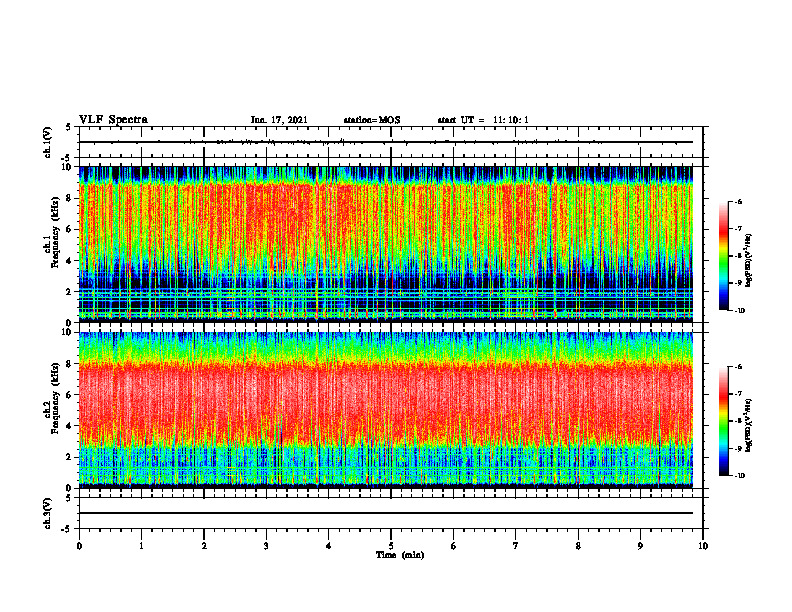Click the "8" kHz tick on ch.1 axis
This screenshot has height=612, width=792.
pos(70,198)
